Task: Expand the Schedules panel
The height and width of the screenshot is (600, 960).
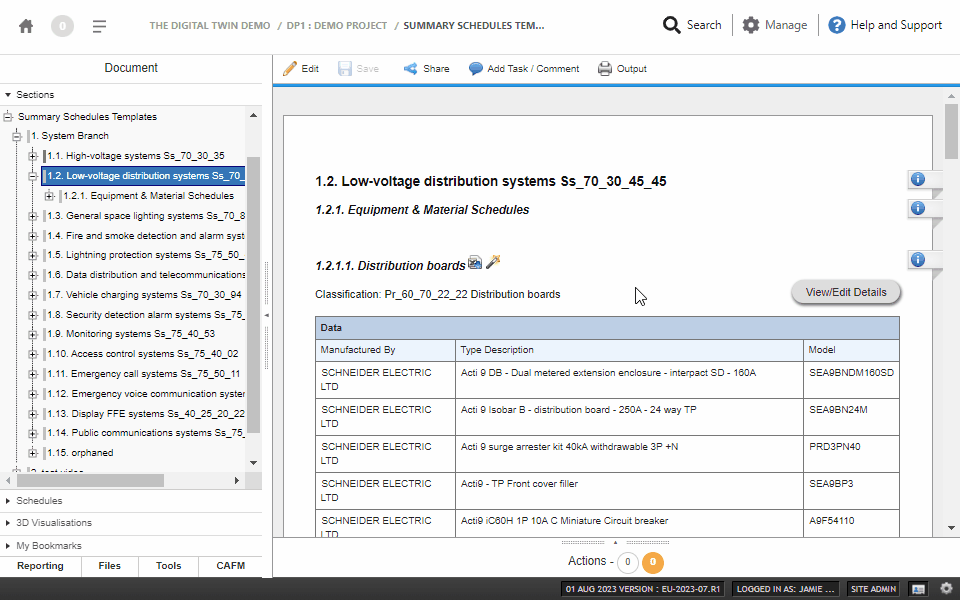Action: coord(40,500)
